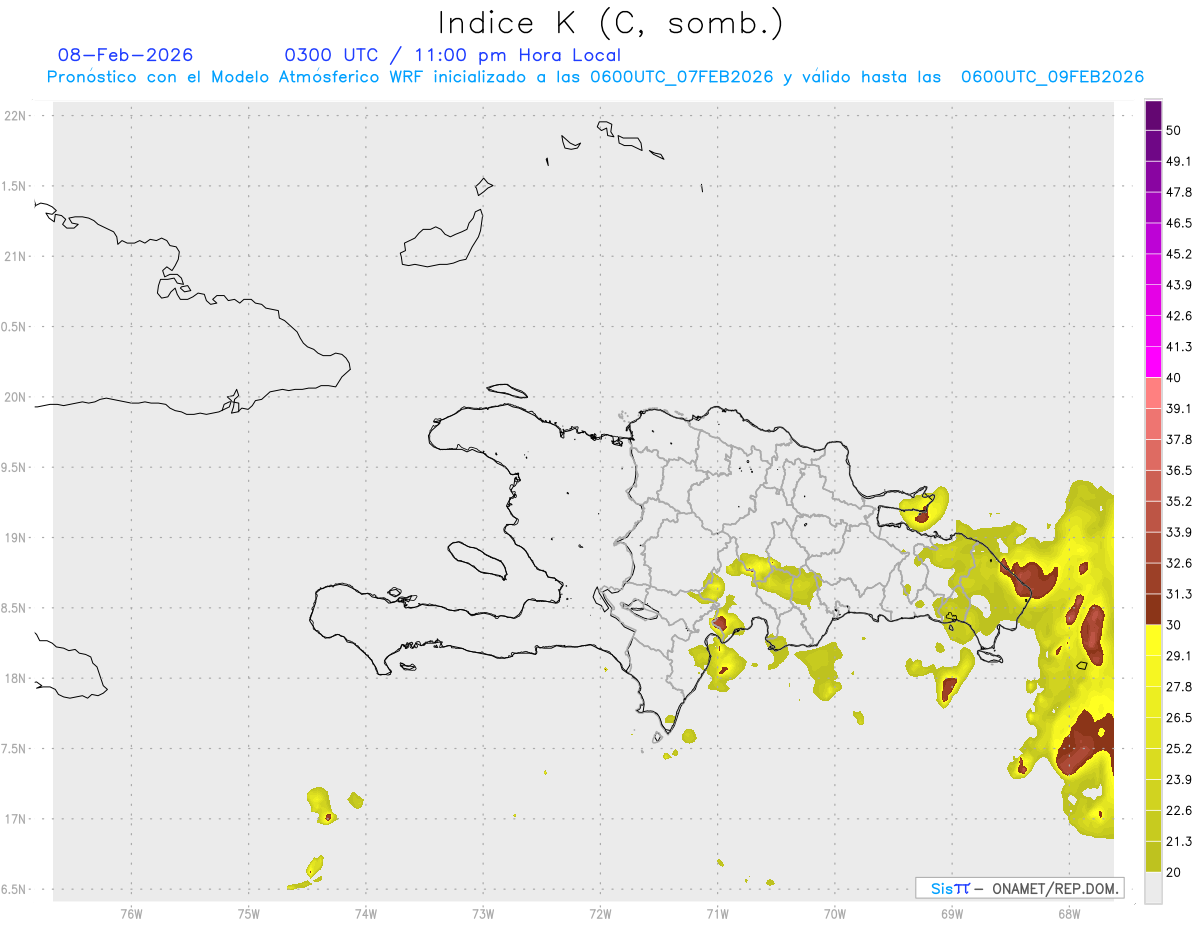Click the "18N" latitude label
The height and width of the screenshot is (927, 1200).
16,678
